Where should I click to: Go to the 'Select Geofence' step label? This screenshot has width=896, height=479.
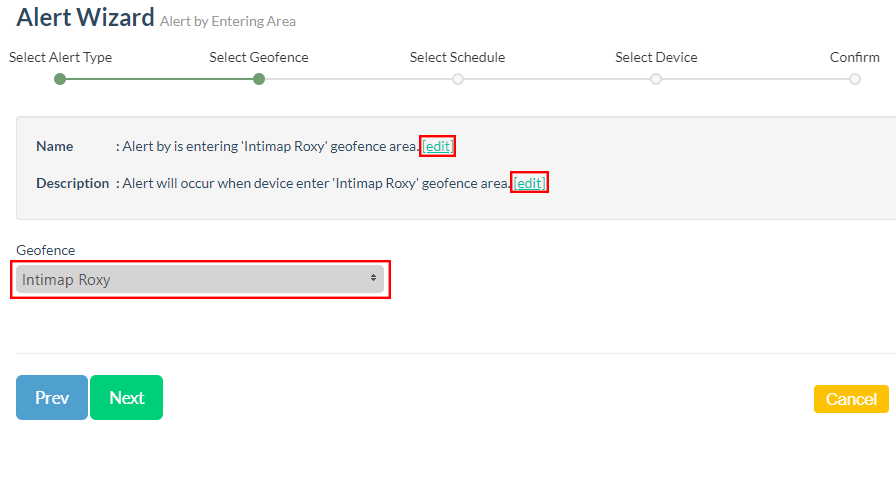tap(259, 57)
